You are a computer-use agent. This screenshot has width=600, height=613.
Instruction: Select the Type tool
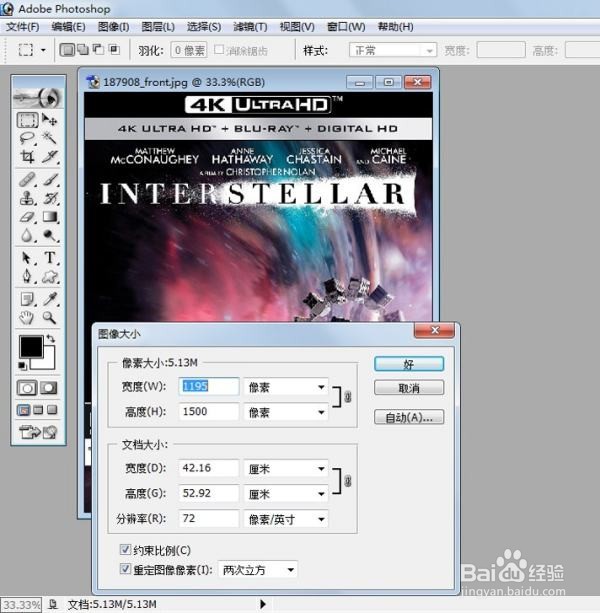tap(50, 258)
